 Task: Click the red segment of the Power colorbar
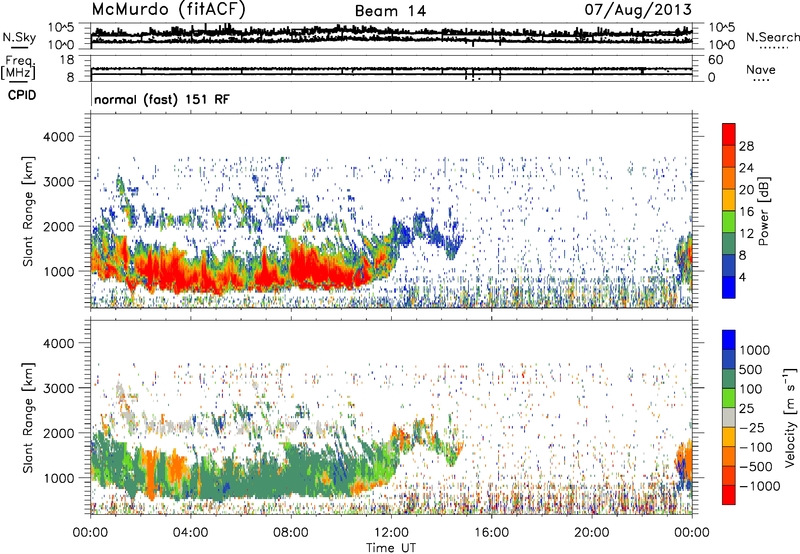(729, 134)
